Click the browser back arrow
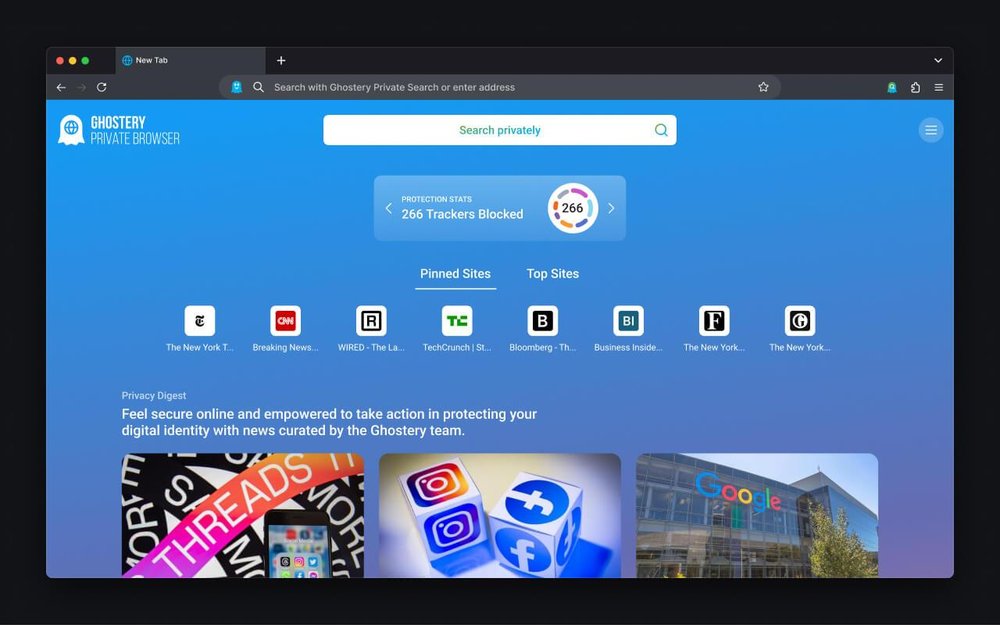This screenshot has width=1000, height=628. (x=61, y=87)
